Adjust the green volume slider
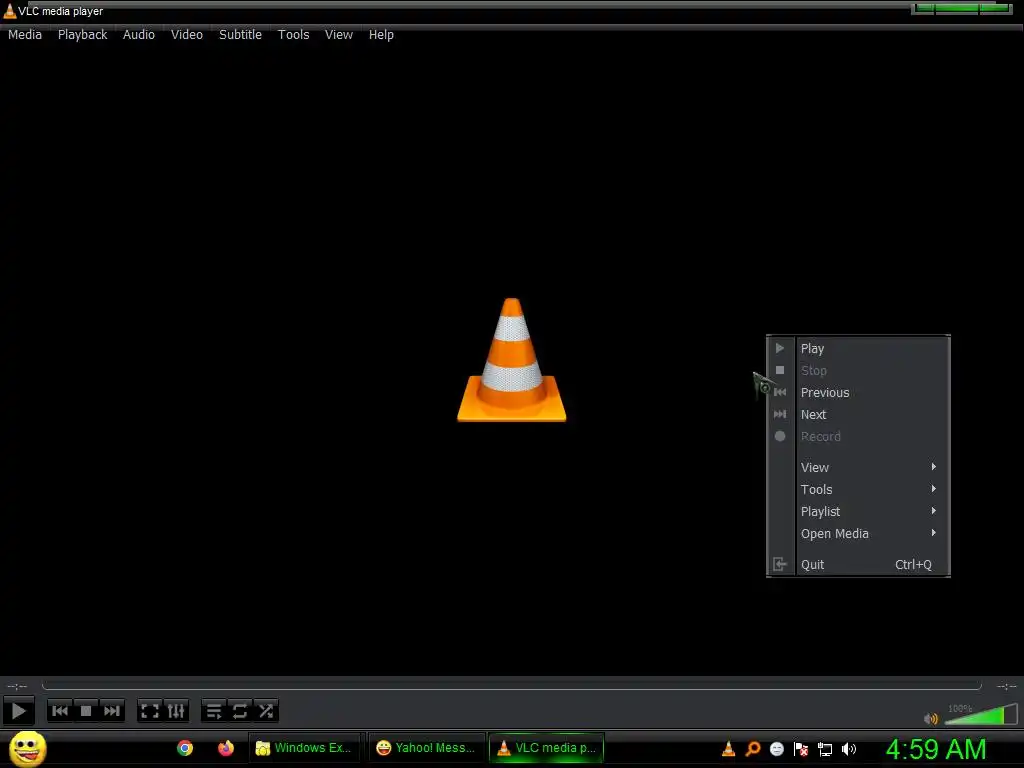The image size is (1024, 768). point(980,714)
